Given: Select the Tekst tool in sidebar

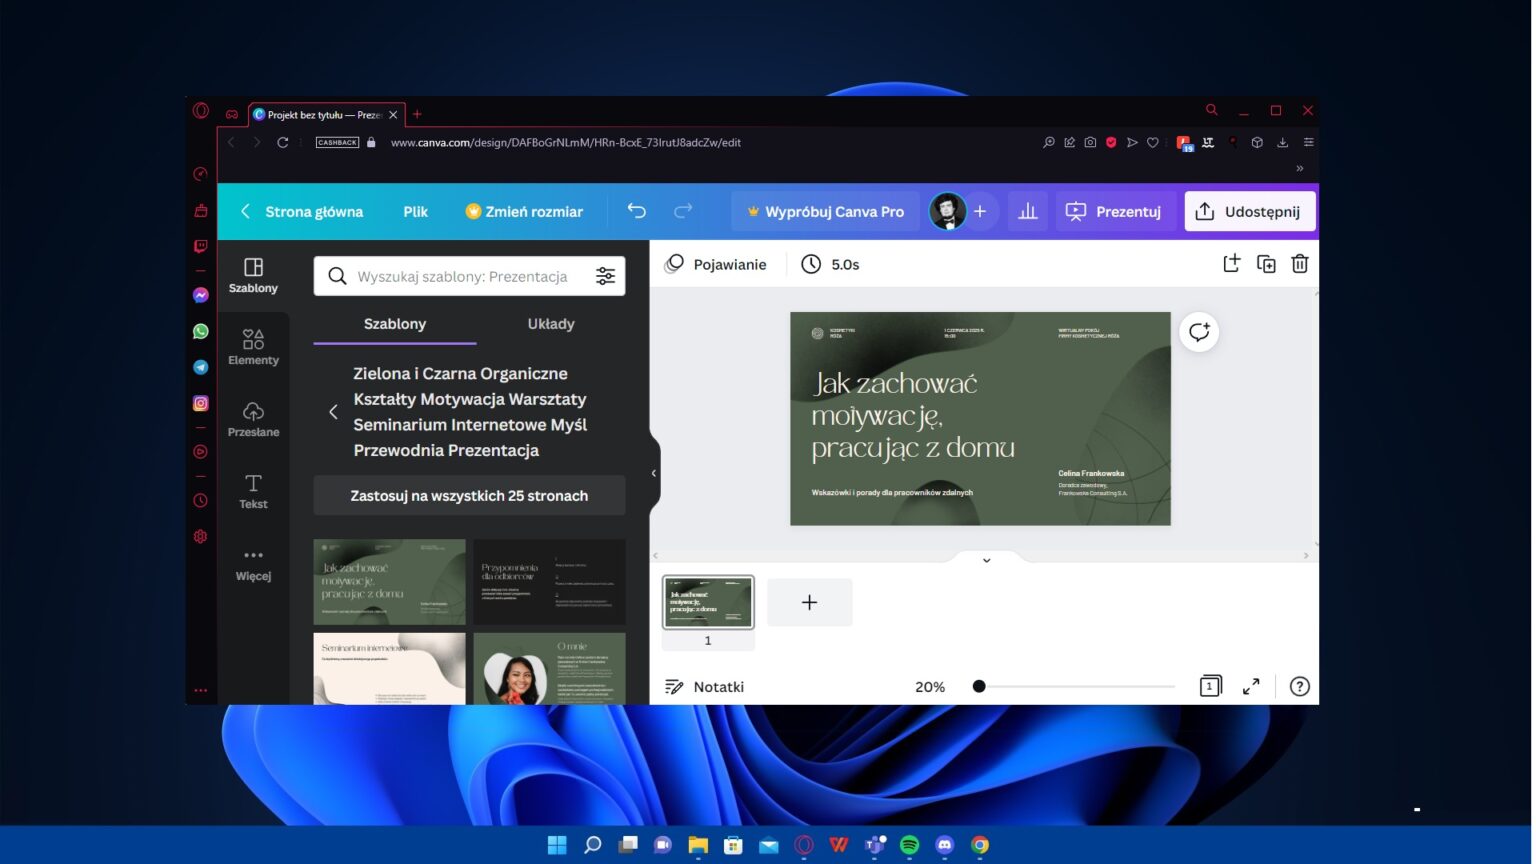Looking at the screenshot, I should click(x=253, y=491).
